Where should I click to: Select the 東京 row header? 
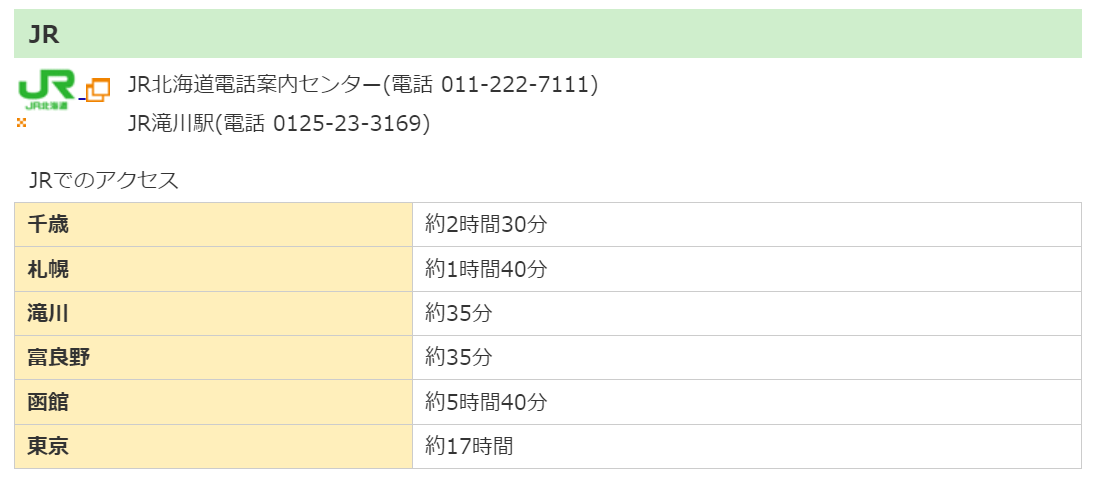tap(213, 446)
